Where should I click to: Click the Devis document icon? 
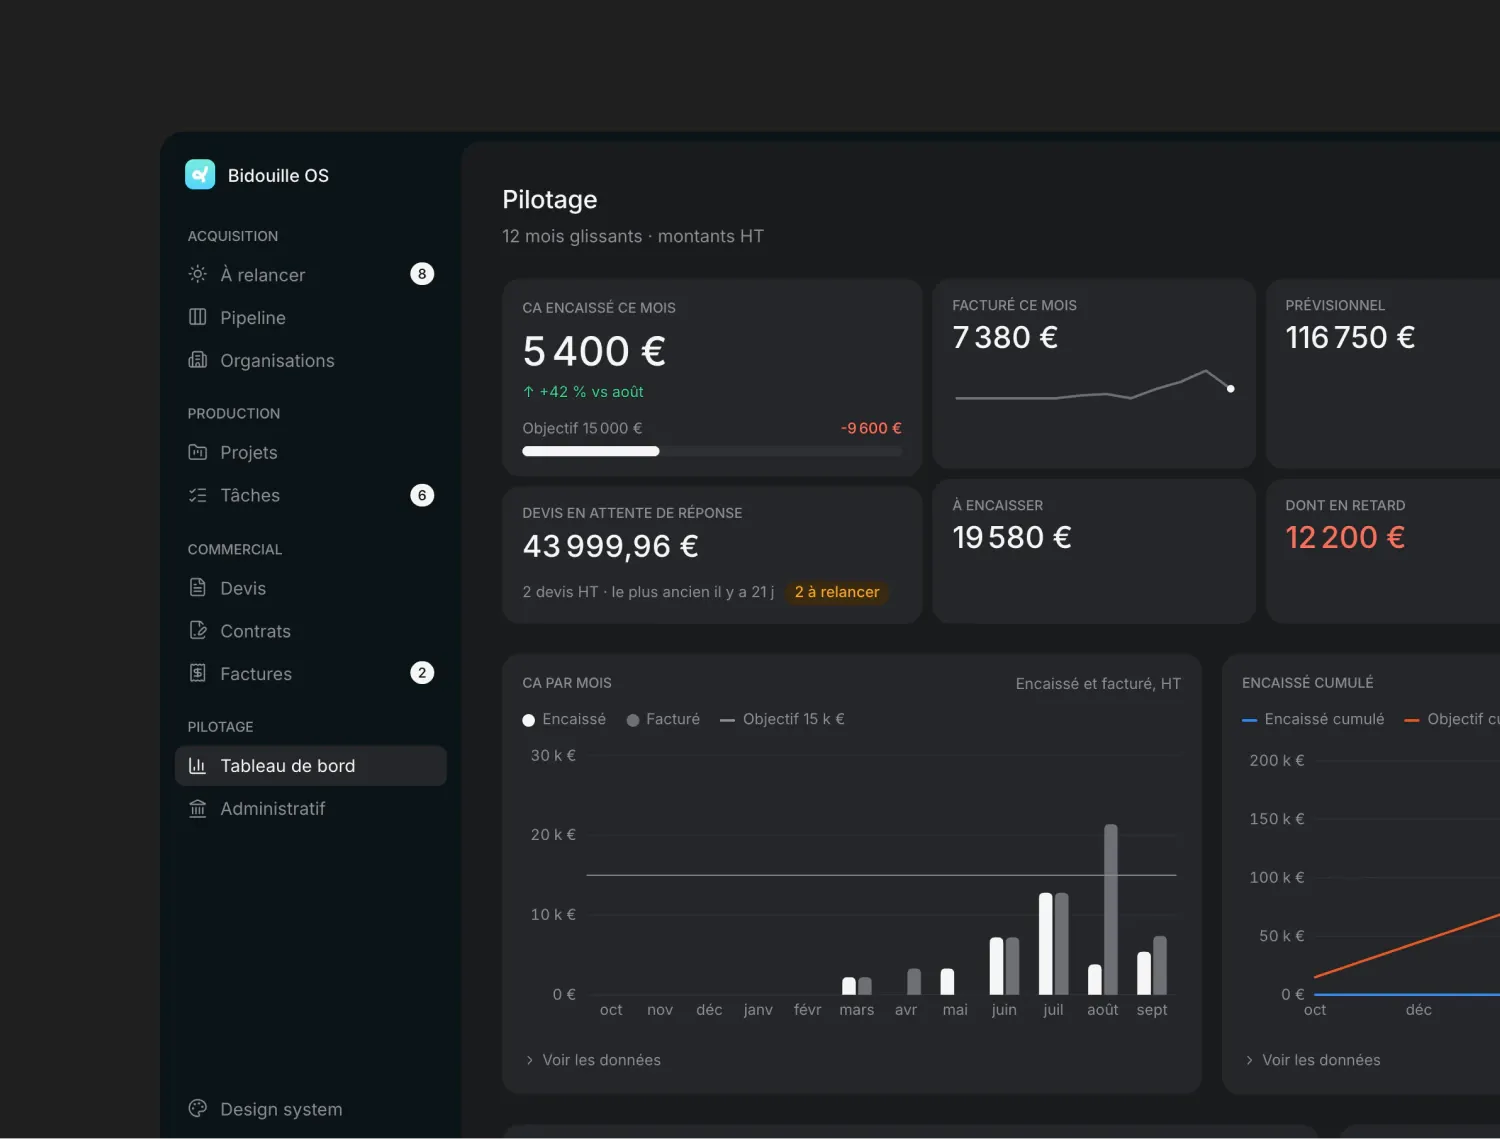198,588
